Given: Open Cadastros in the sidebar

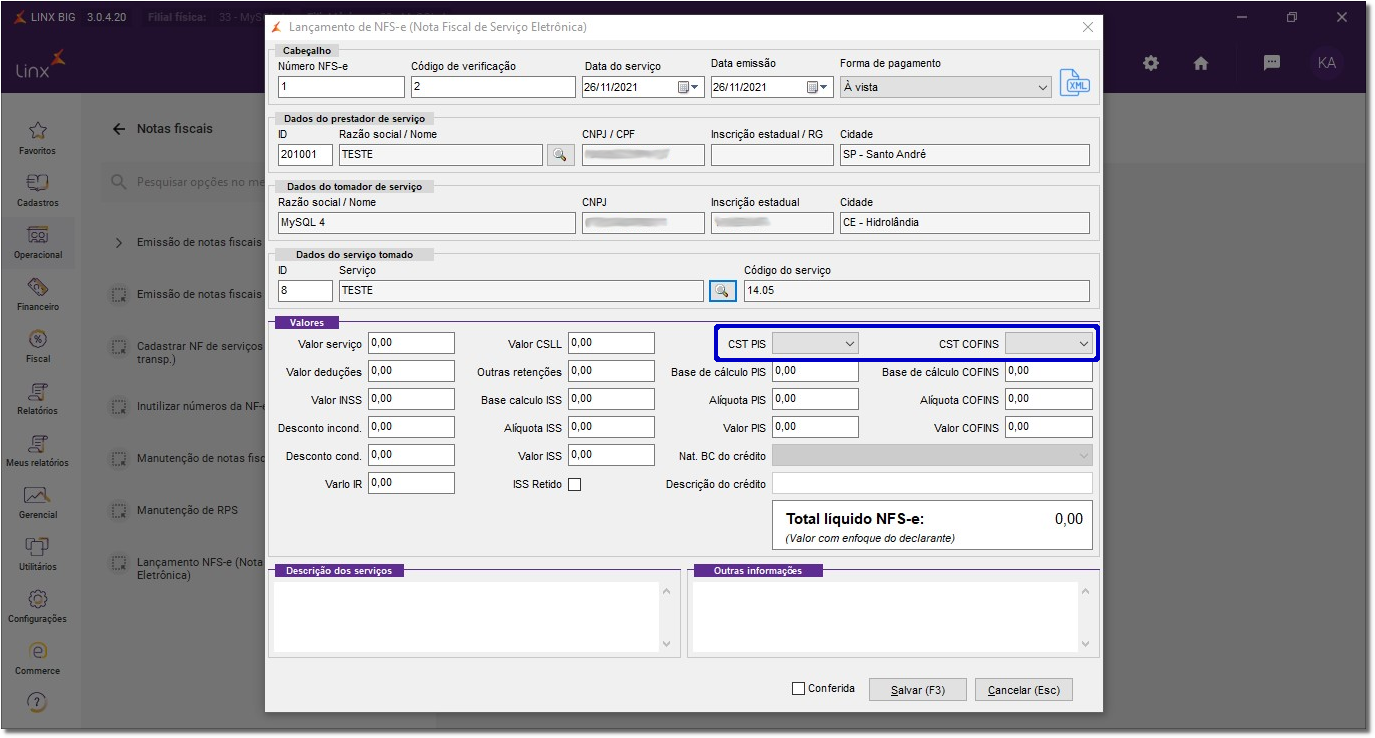Looking at the screenshot, I should click(38, 190).
